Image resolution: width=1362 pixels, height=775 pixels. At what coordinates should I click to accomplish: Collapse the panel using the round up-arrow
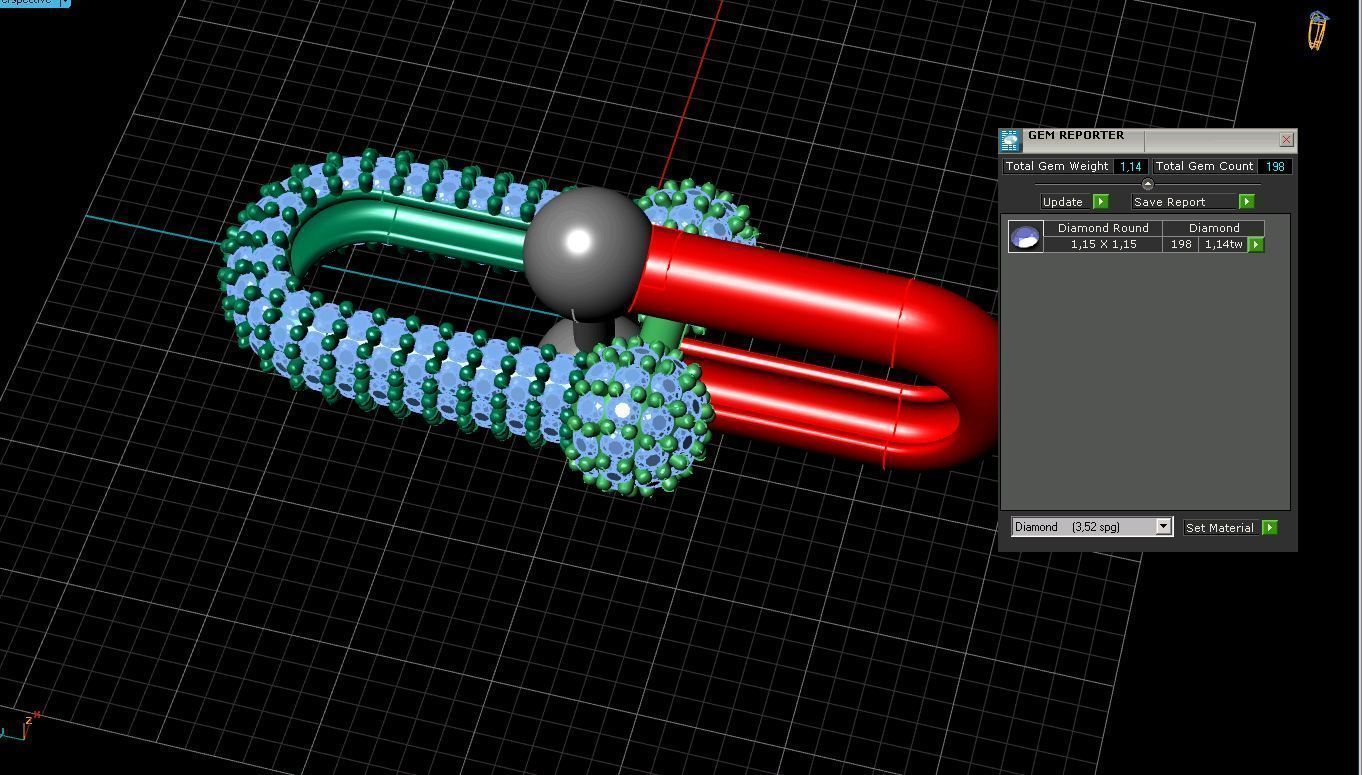(x=1147, y=184)
